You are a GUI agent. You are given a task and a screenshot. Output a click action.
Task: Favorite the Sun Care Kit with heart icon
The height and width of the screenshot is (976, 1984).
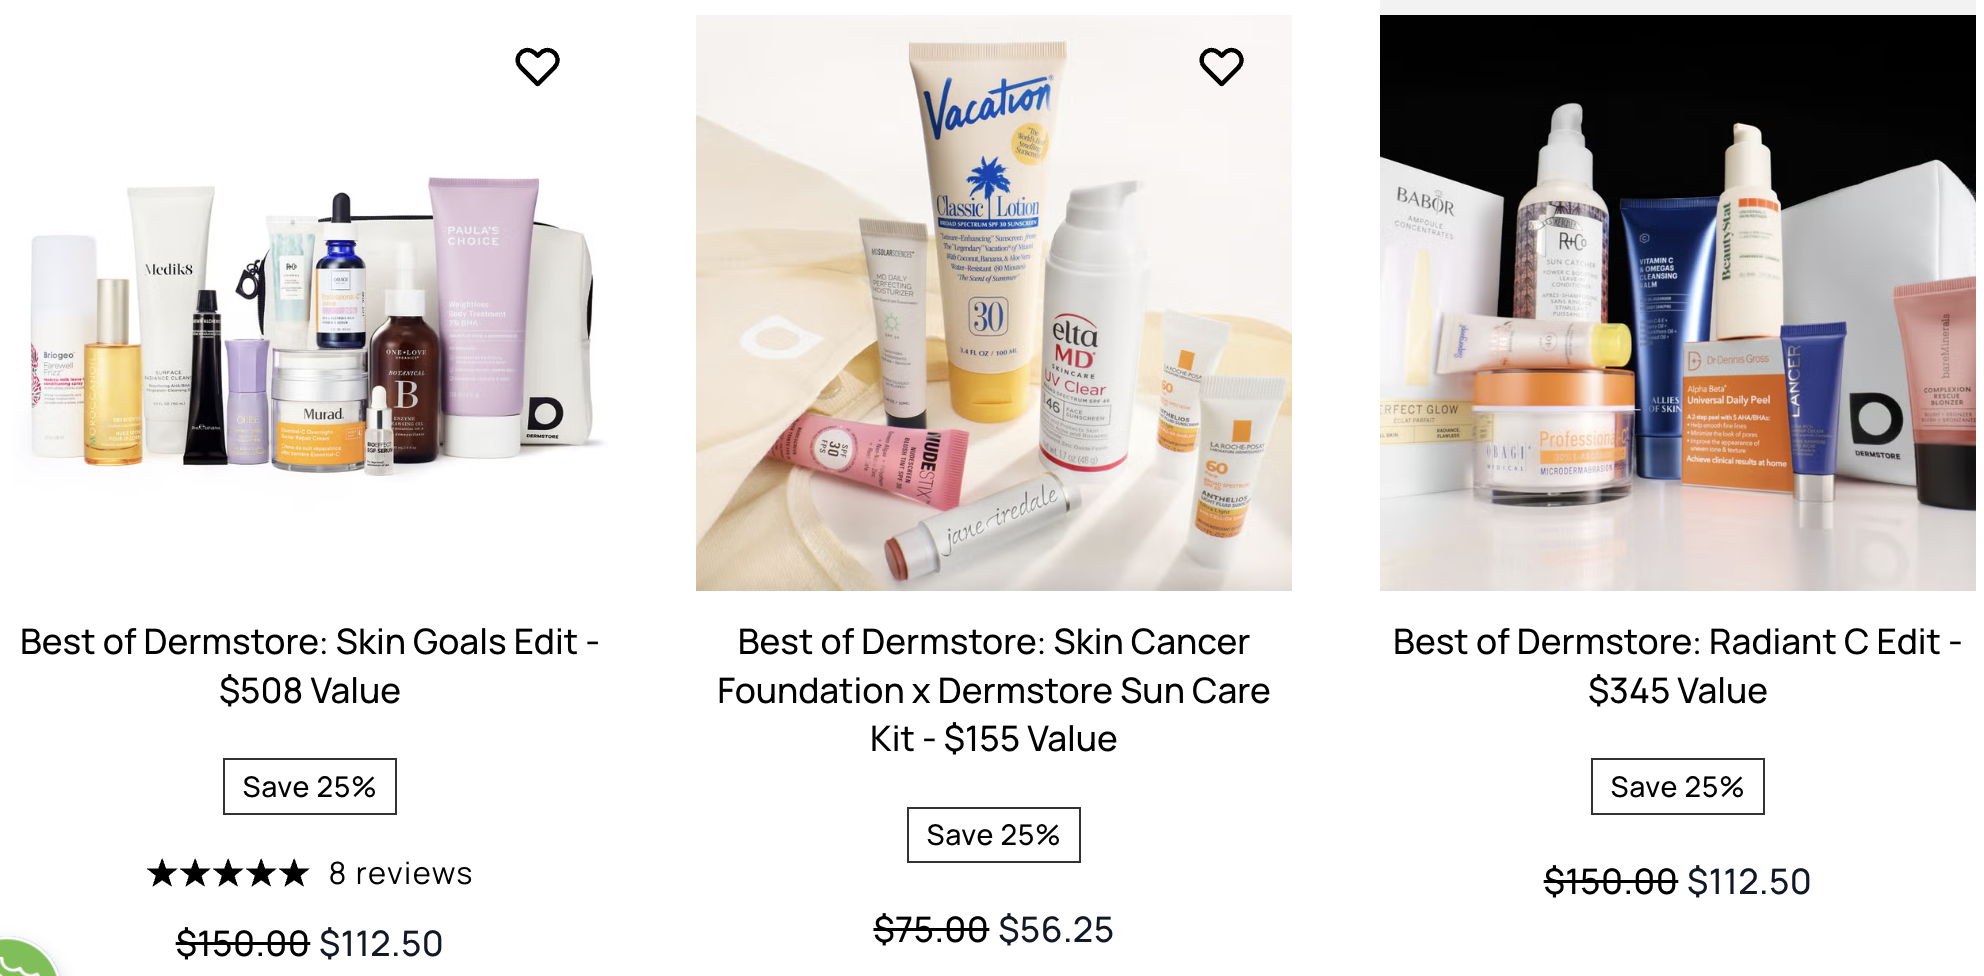tap(1221, 67)
